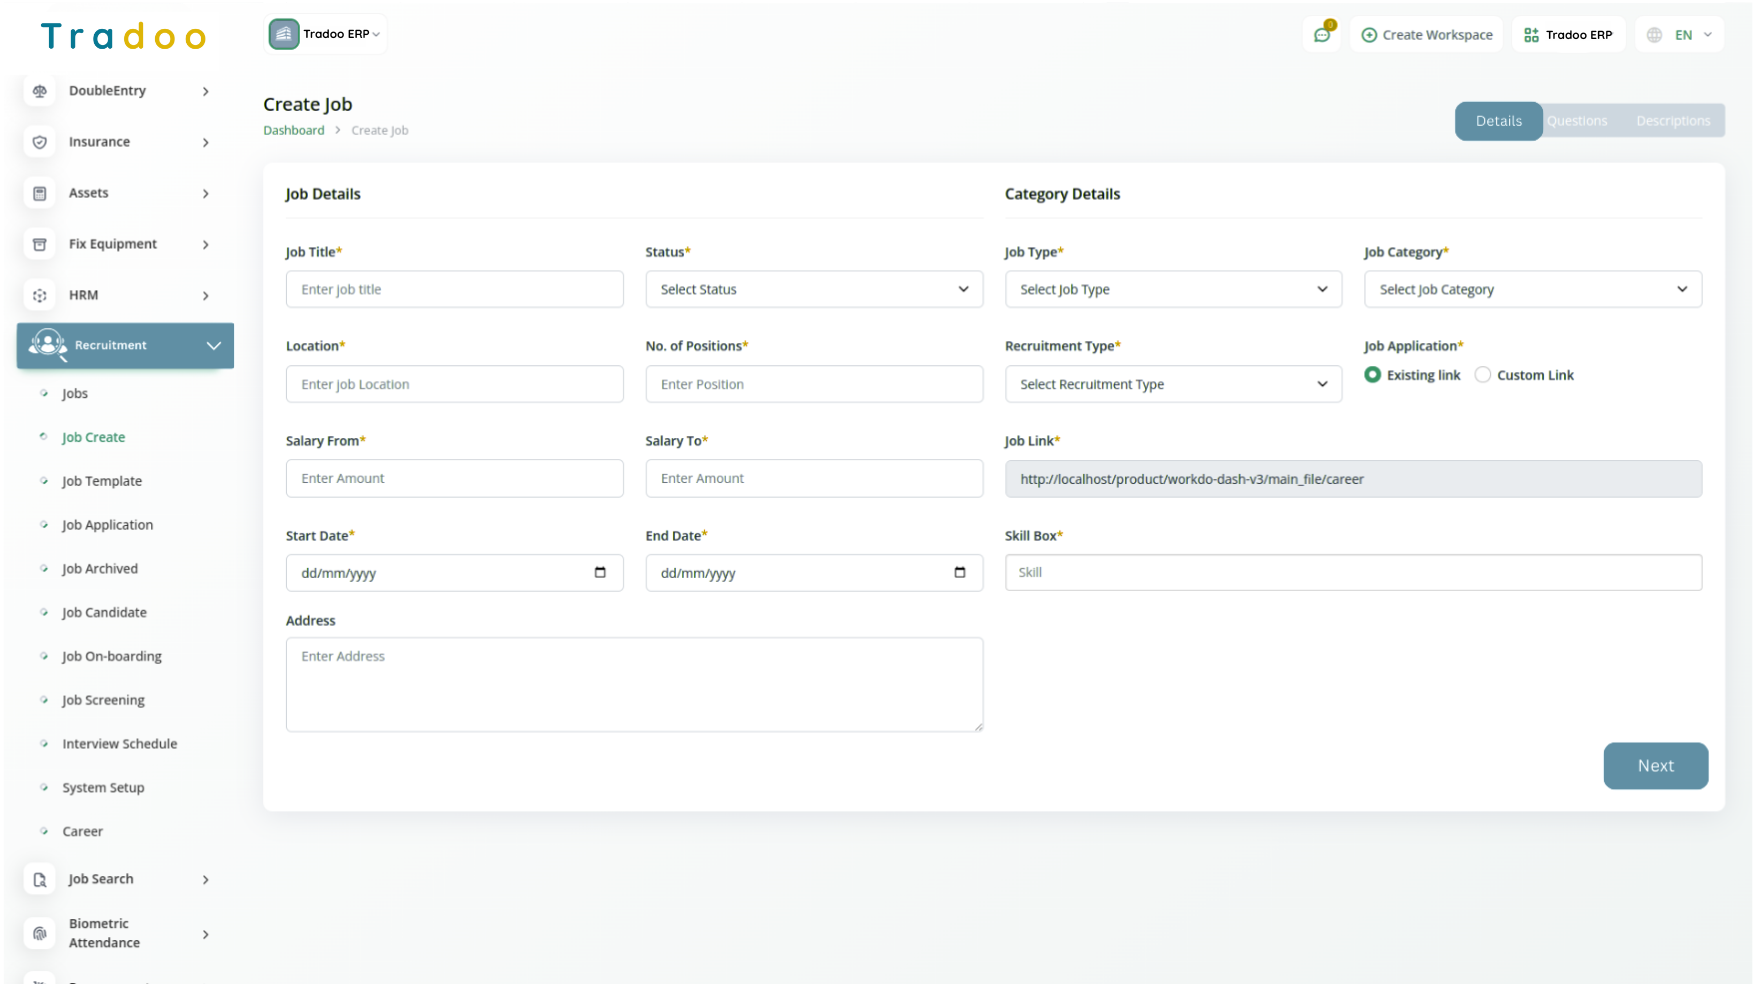
Task: Click the End Date dd/mm/yyyy field
Action: (814, 573)
